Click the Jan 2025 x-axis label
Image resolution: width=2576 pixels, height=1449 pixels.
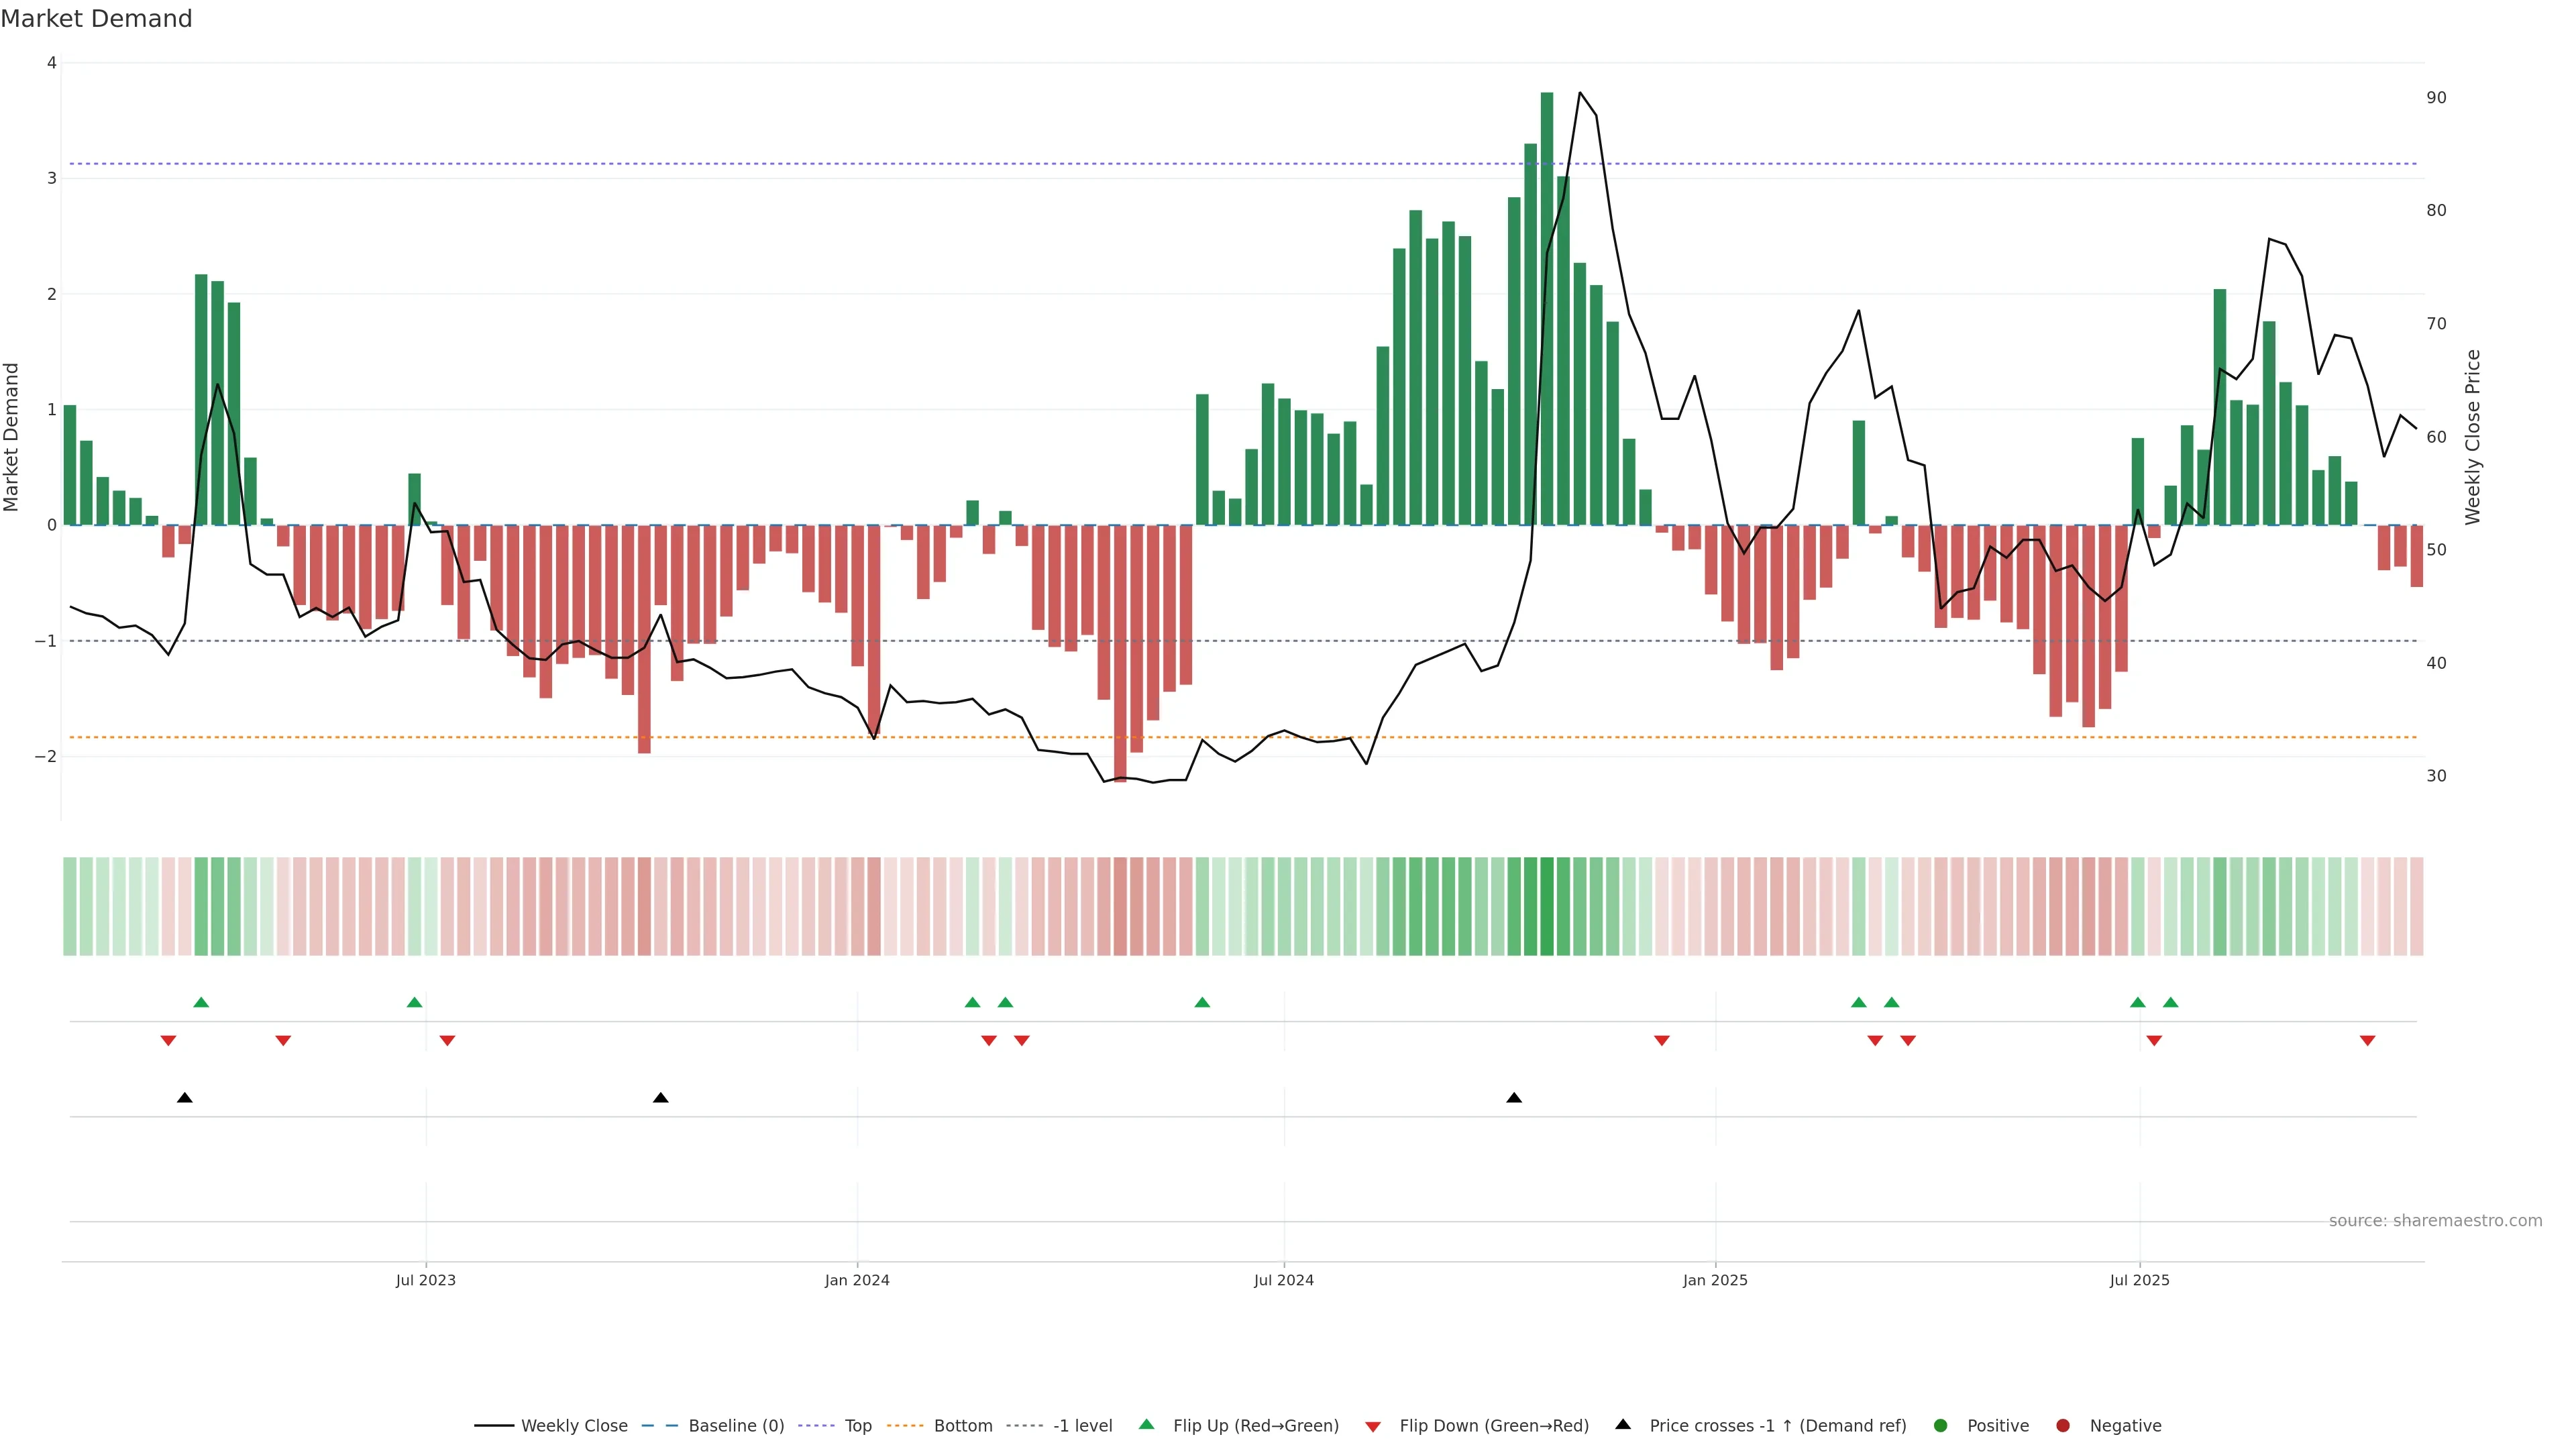(x=1715, y=1280)
